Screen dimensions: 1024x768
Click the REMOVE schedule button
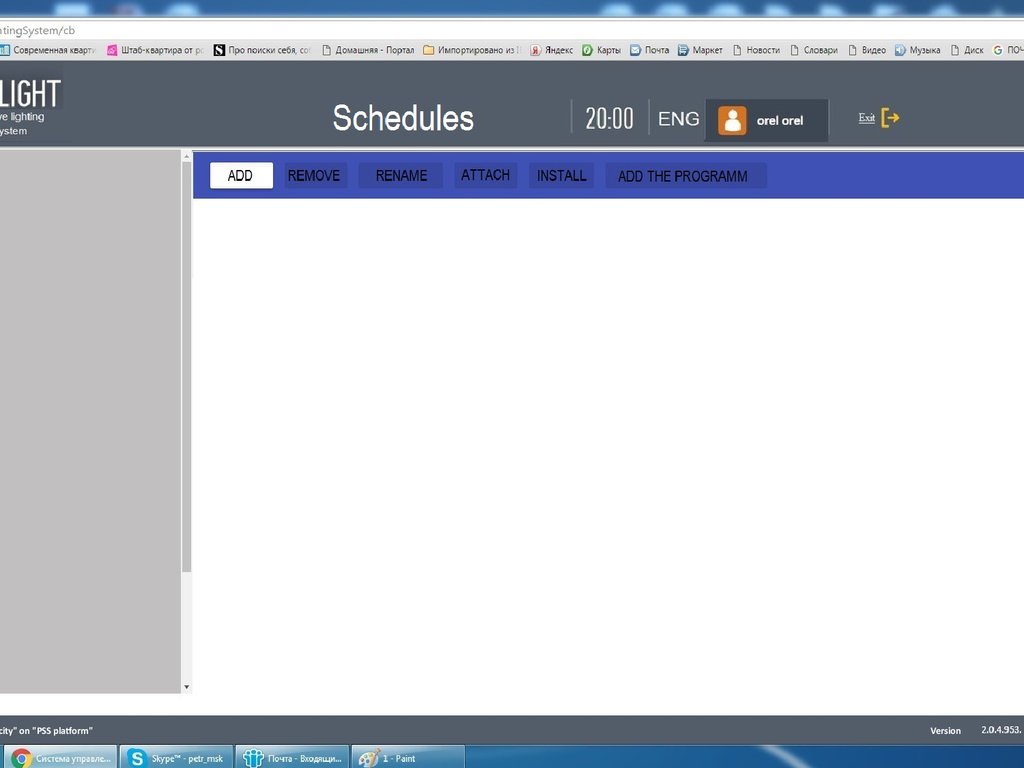point(314,176)
